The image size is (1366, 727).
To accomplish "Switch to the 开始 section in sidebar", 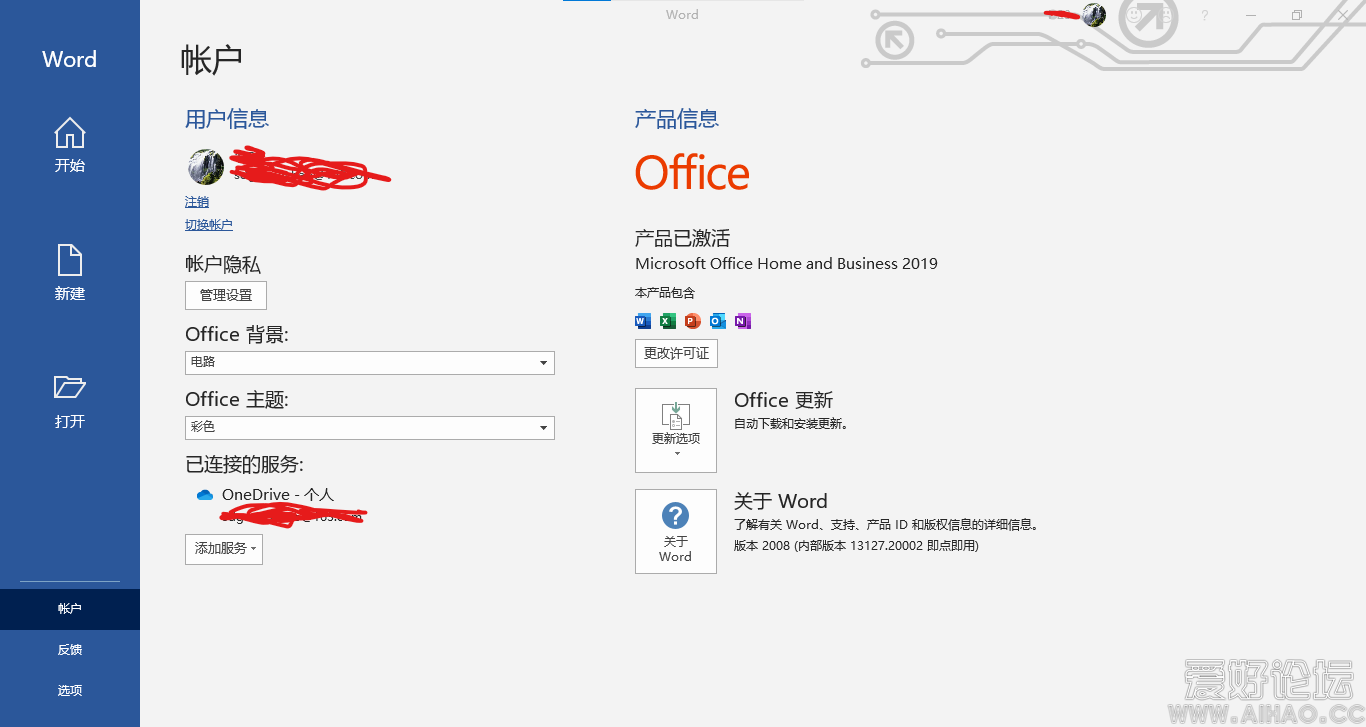I will tap(69, 146).
